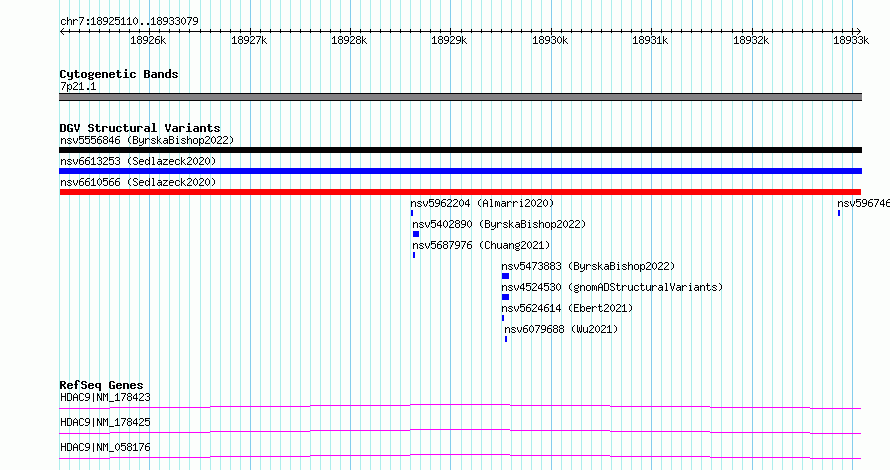Click the right arrowhead of the ruler
Screen dimensions: 890x470
click(x=859, y=32)
